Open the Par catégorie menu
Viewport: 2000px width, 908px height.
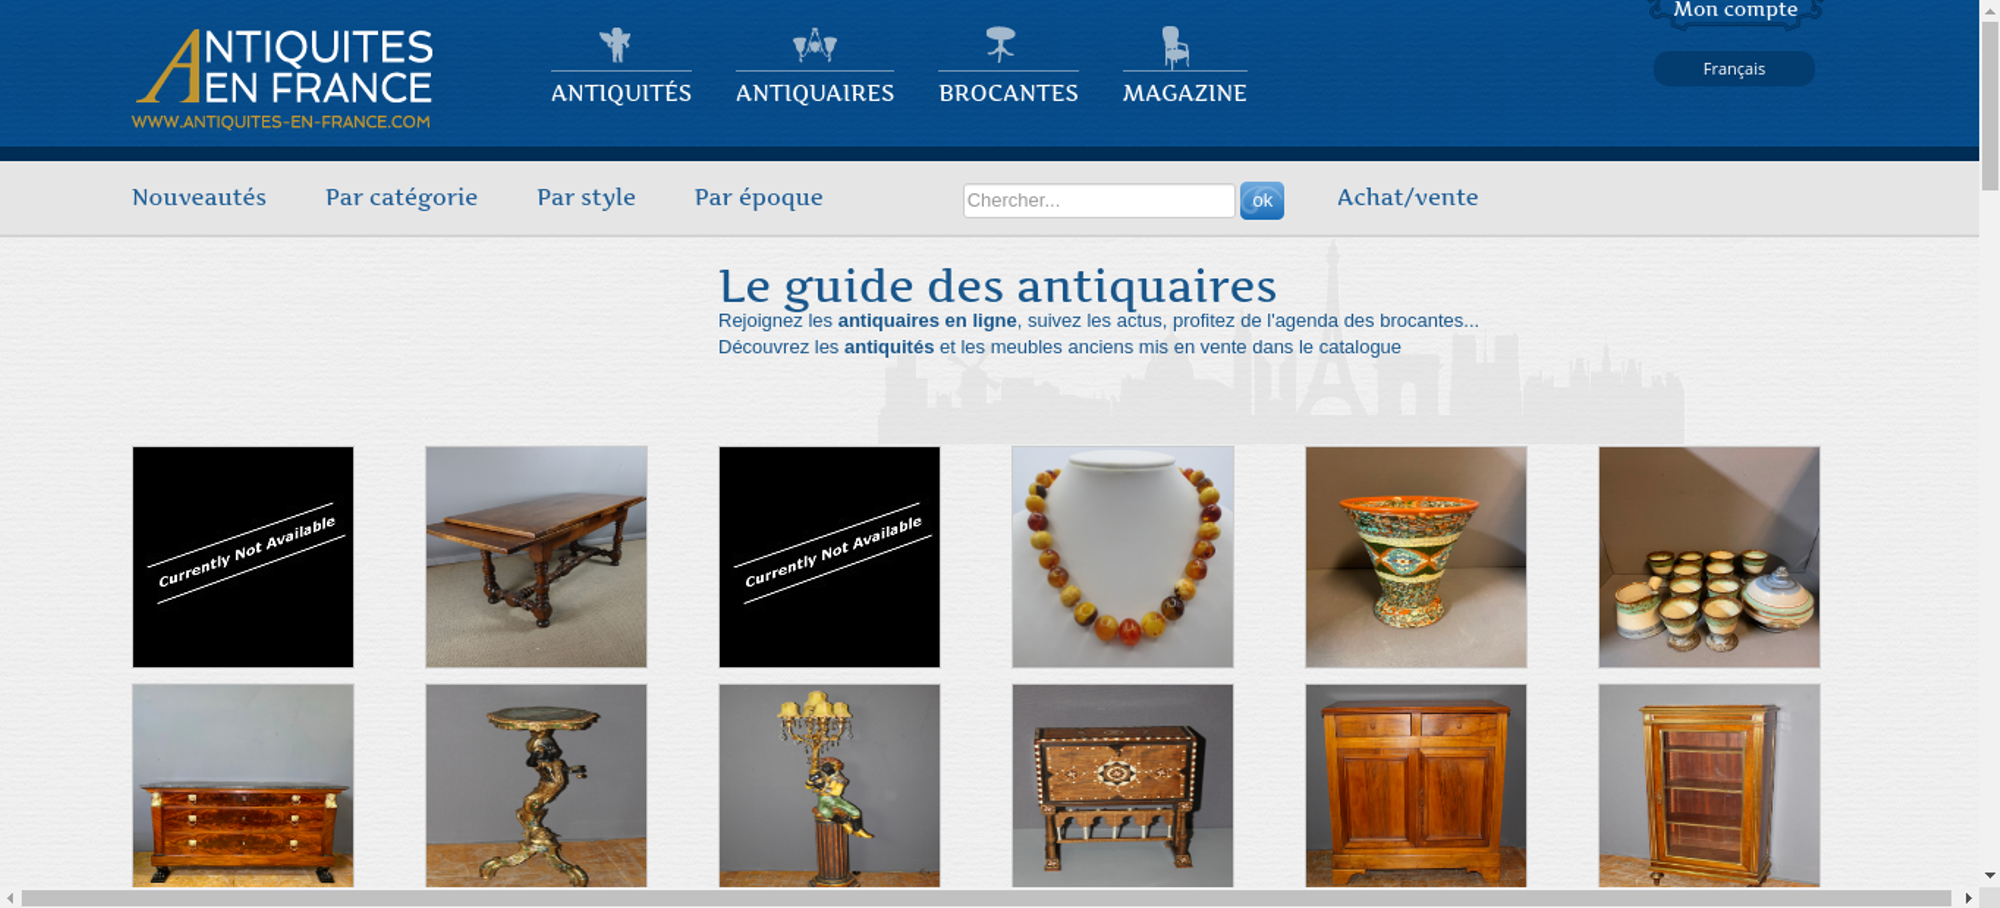click(x=401, y=197)
